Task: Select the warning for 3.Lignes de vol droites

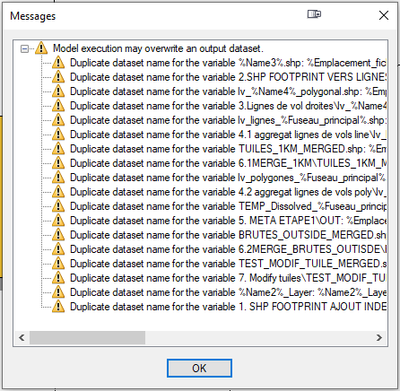Action: tap(228, 106)
